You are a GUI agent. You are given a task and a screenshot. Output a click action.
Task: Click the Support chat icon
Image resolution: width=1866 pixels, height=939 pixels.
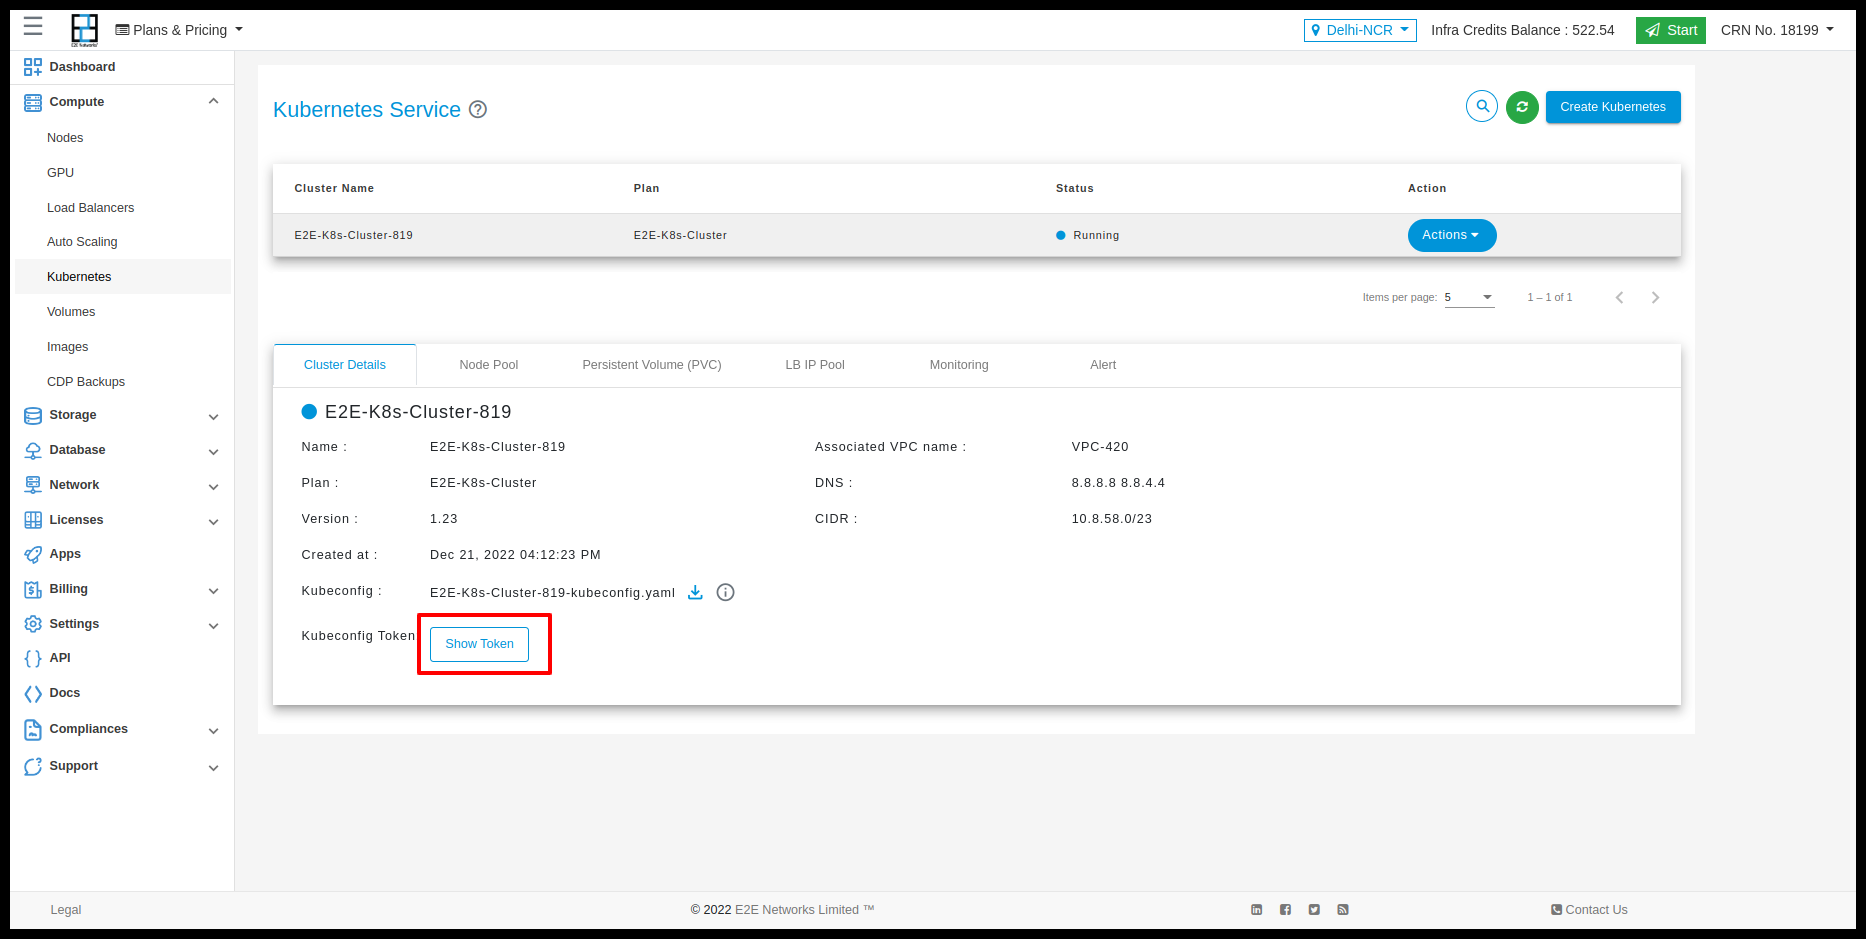(x=33, y=766)
